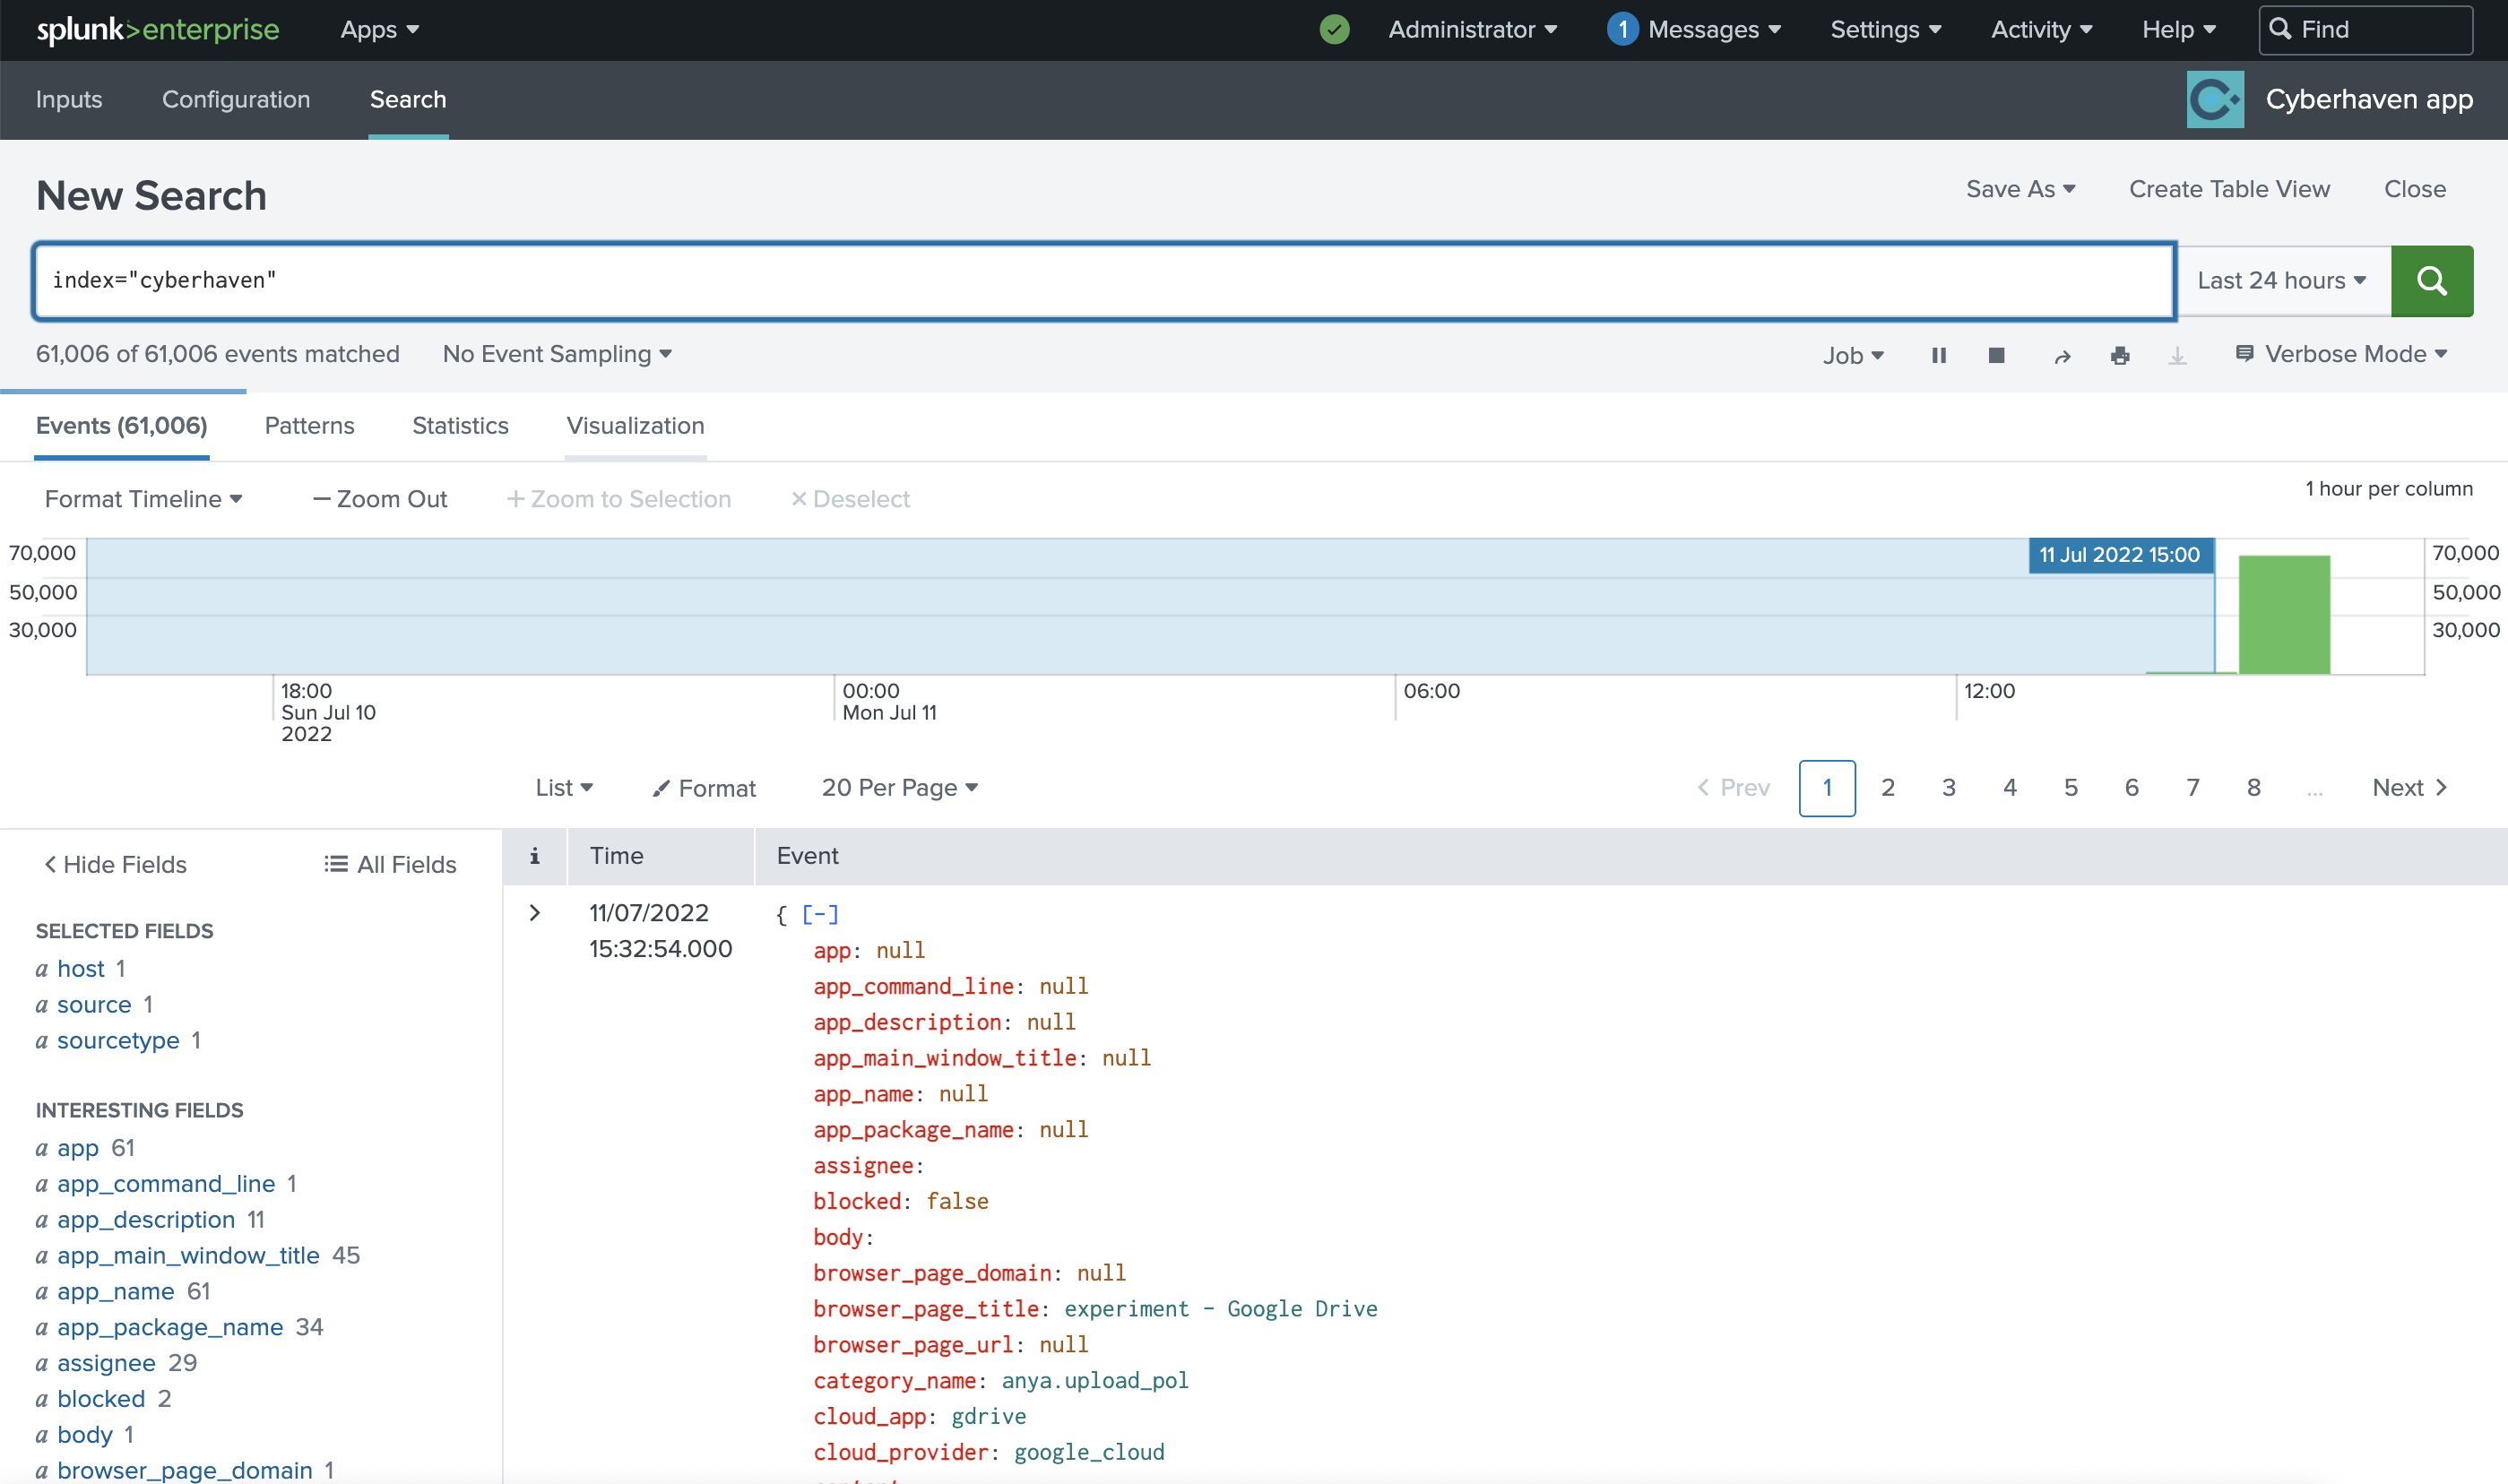Open the Settings menu

tap(1886, 30)
